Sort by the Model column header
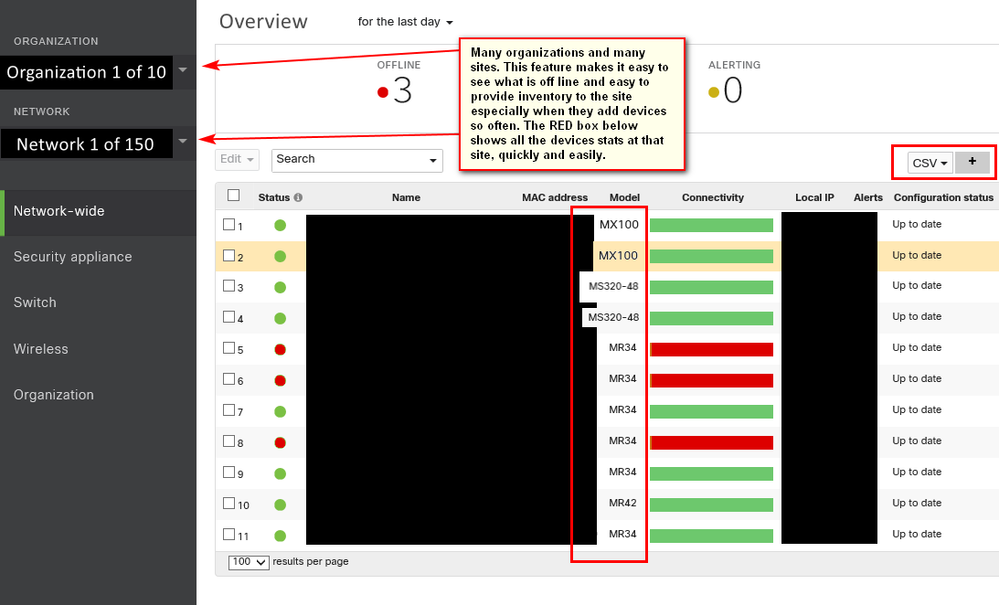 [624, 197]
